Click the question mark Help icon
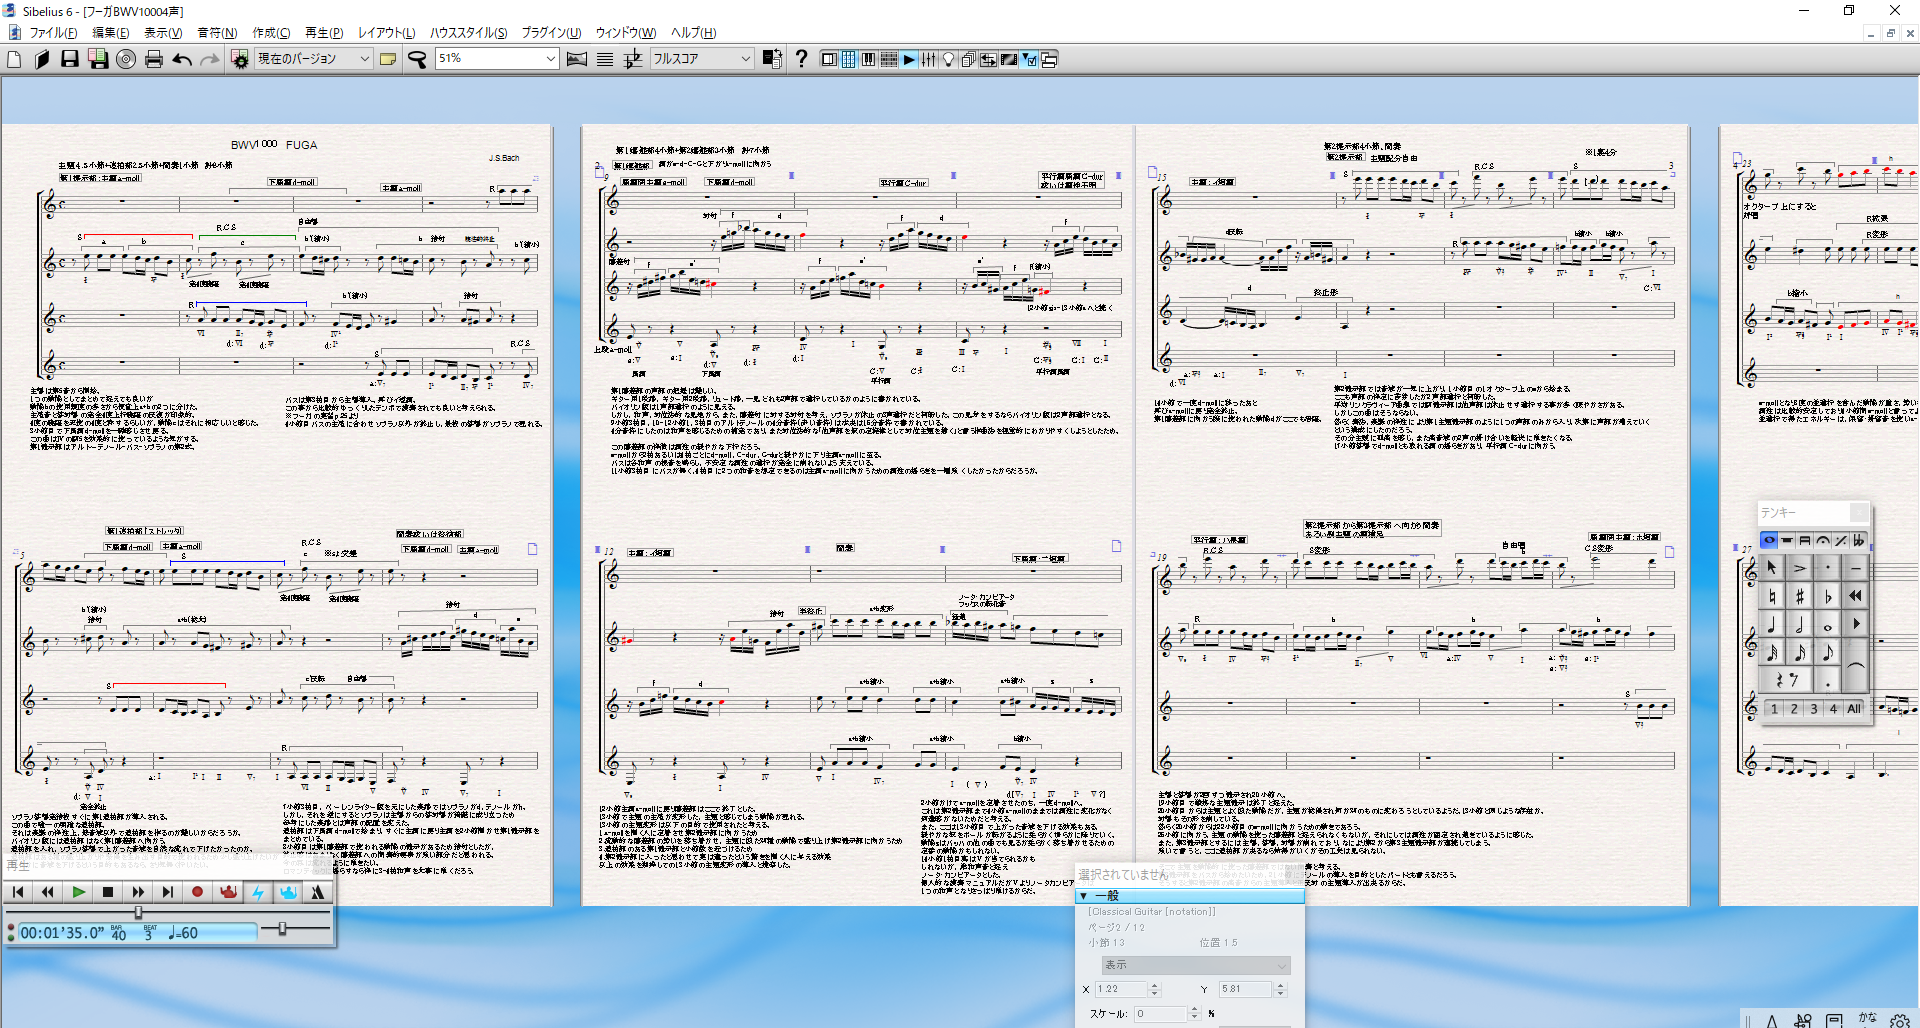The width and height of the screenshot is (1920, 1028). [801, 59]
